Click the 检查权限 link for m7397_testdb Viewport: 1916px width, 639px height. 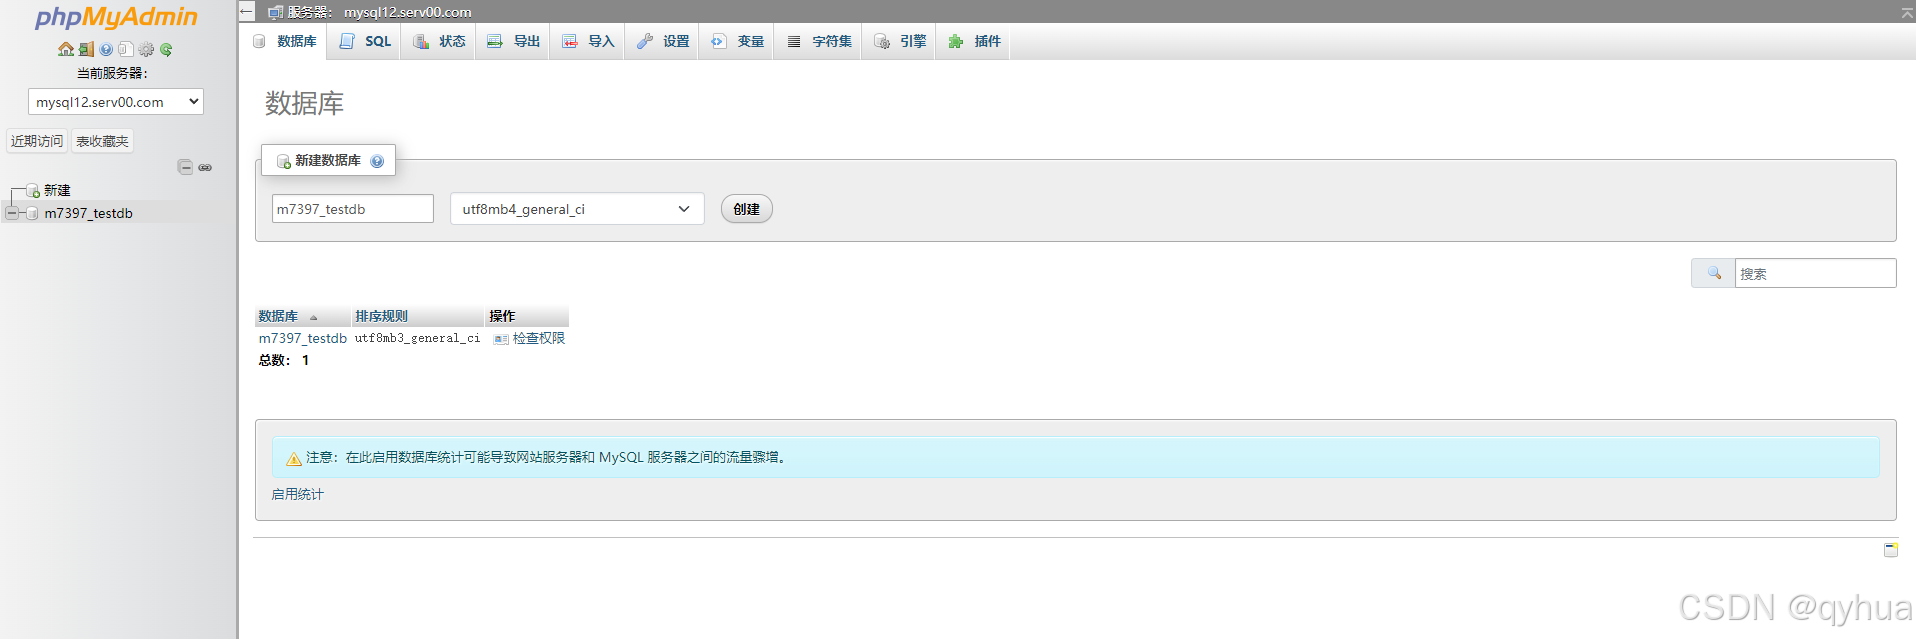[538, 338]
